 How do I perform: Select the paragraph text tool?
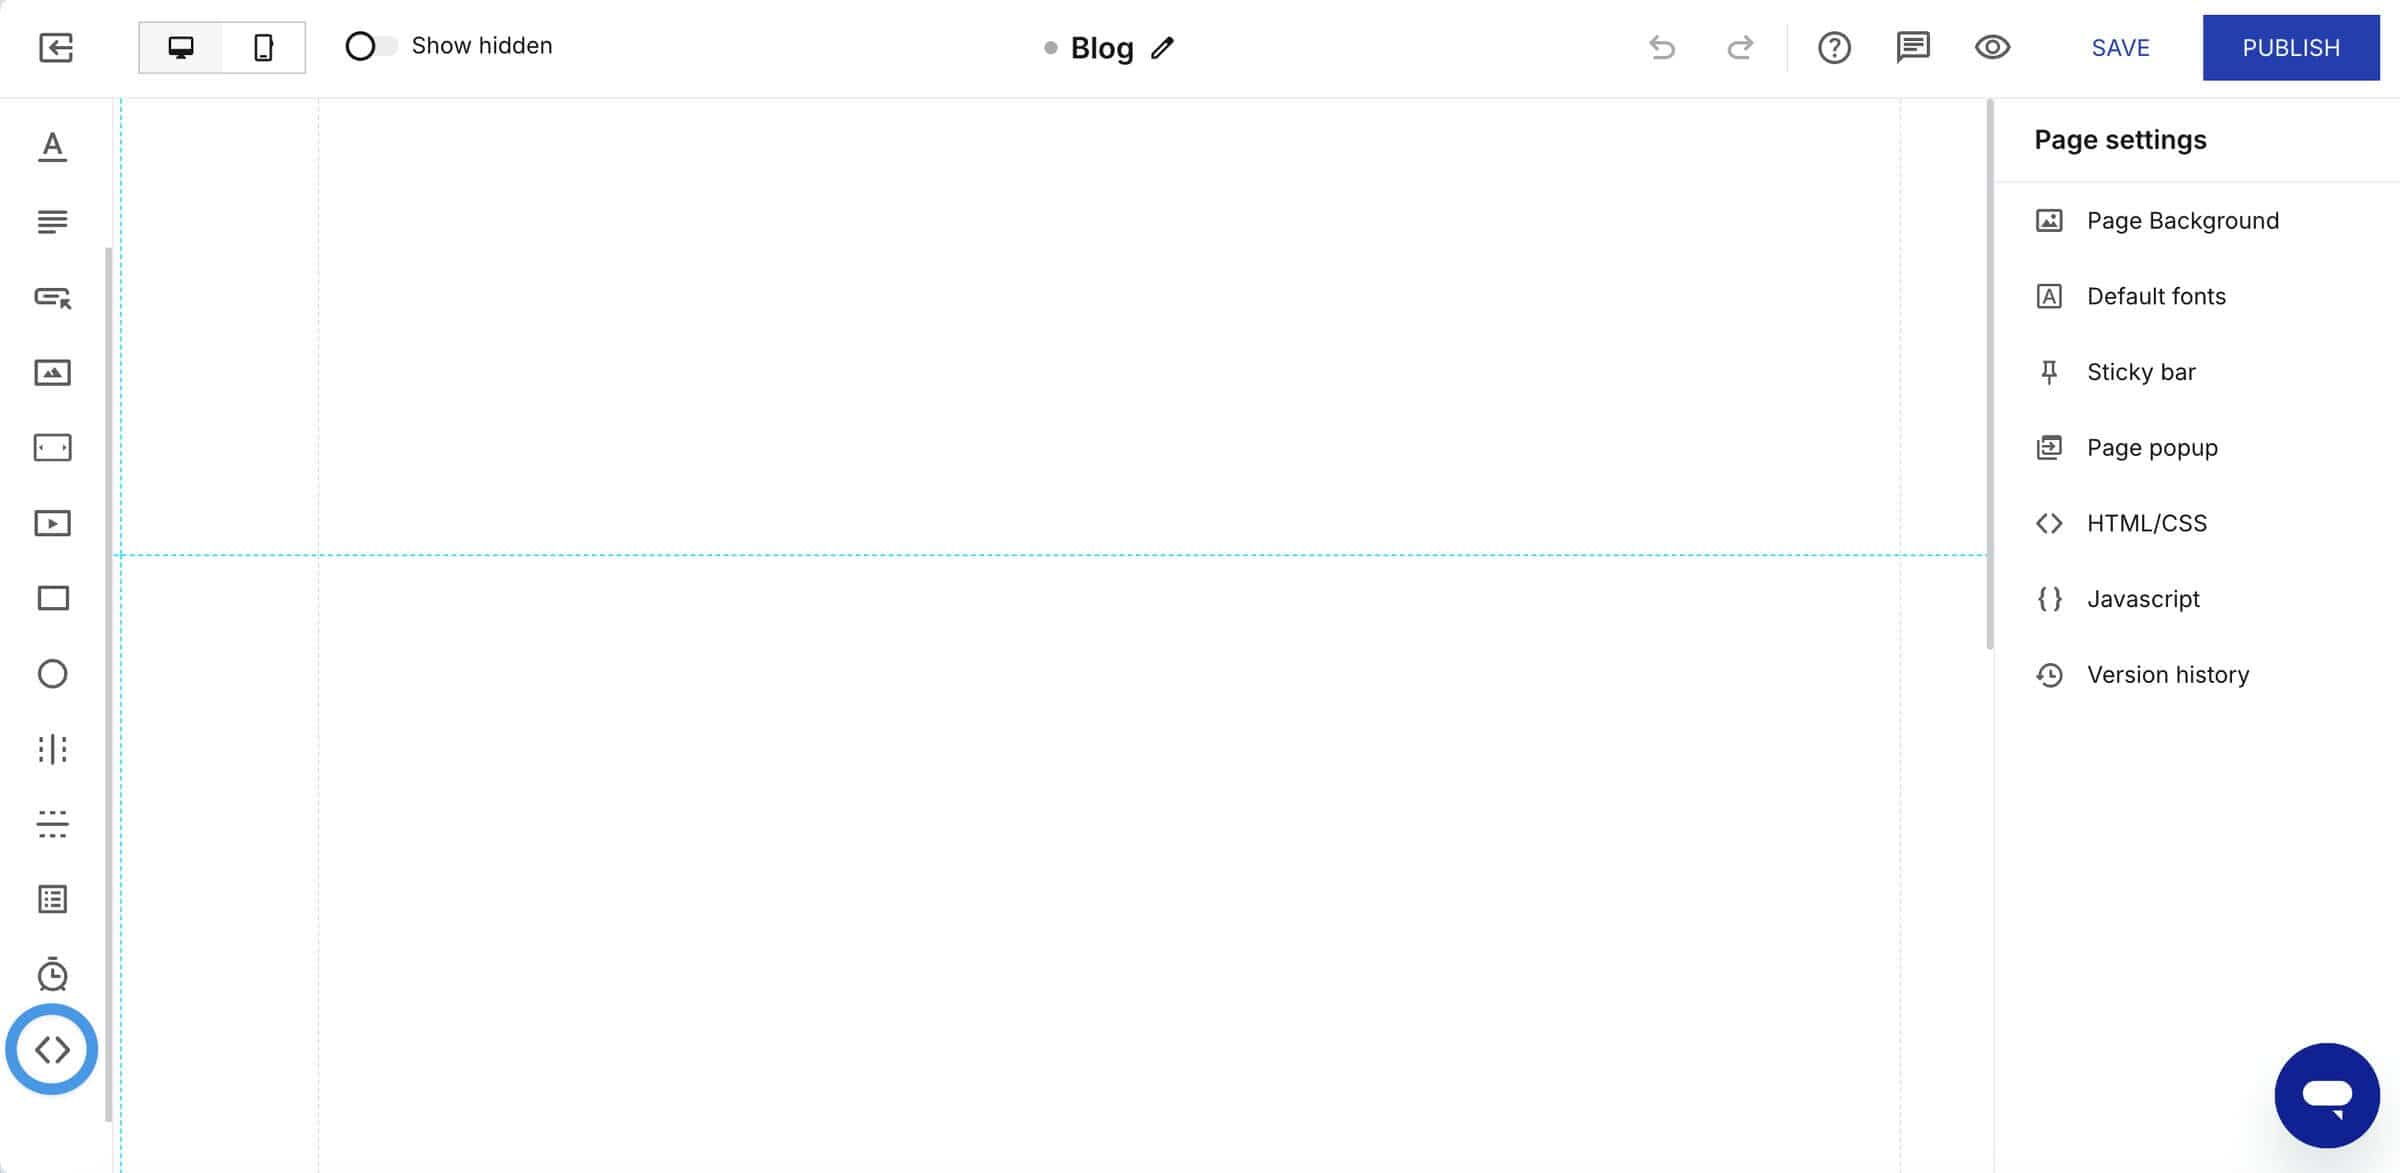[53, 221]
